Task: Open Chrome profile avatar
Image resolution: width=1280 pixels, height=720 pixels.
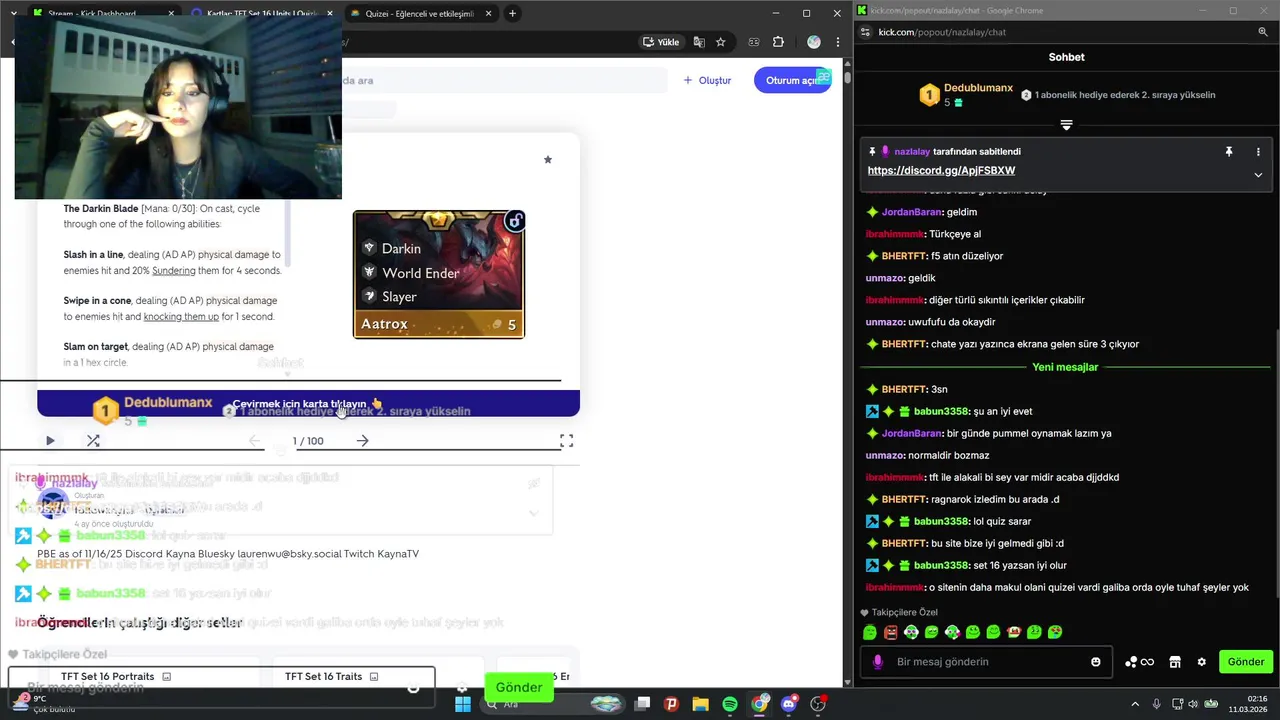Action: pyautogui.click(x=814, y=42)
